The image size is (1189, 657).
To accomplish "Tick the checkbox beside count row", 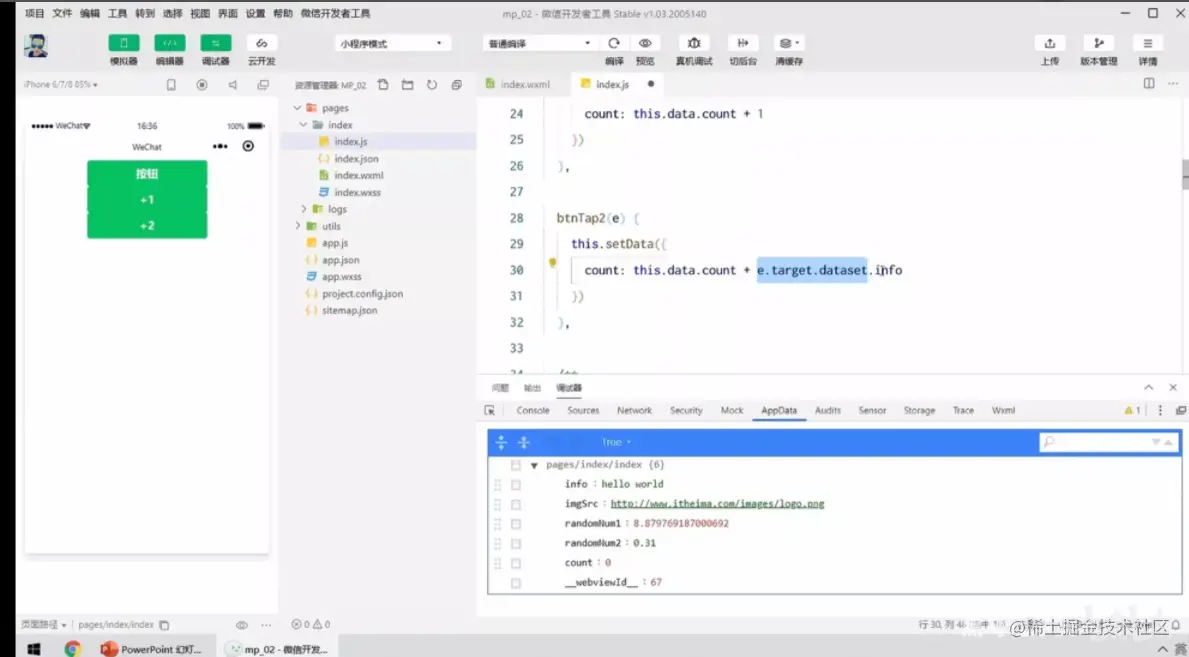I will pos(516,564).
